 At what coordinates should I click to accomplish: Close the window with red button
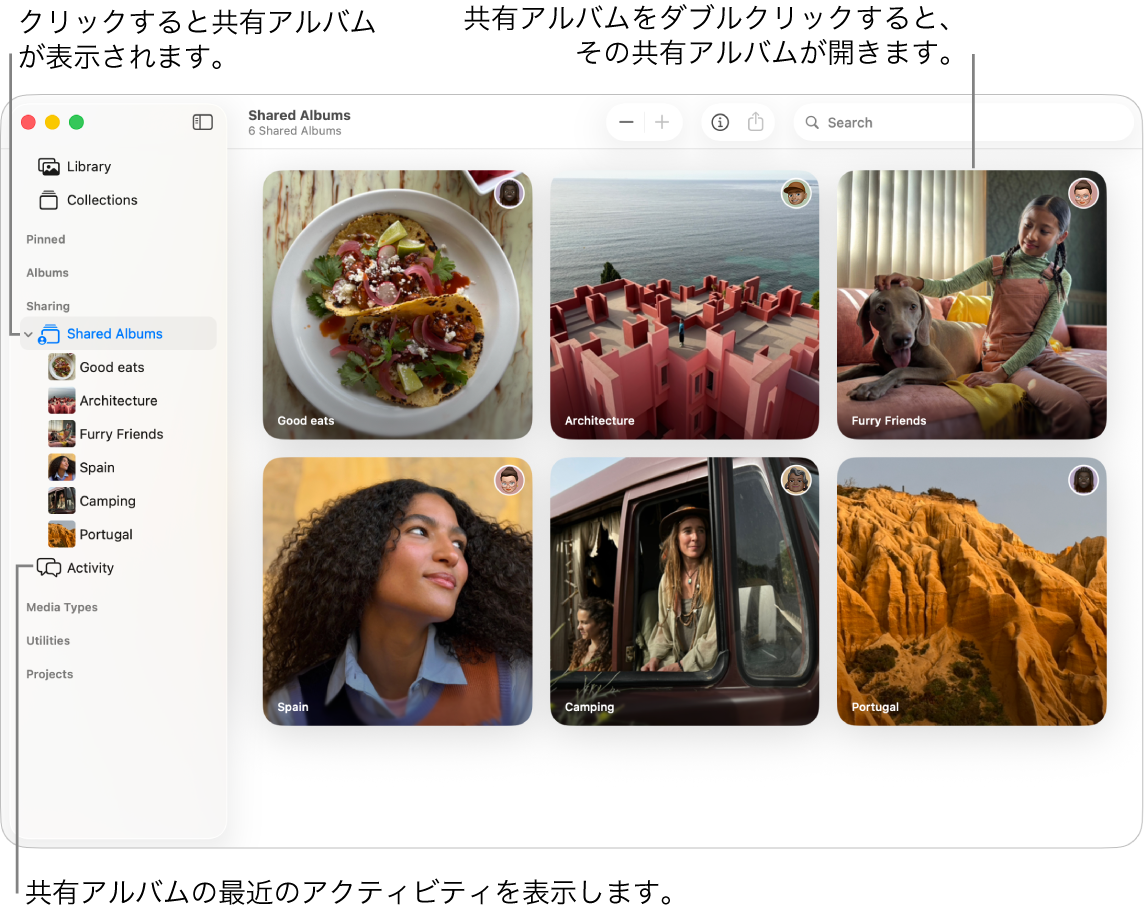click(29, 122)
